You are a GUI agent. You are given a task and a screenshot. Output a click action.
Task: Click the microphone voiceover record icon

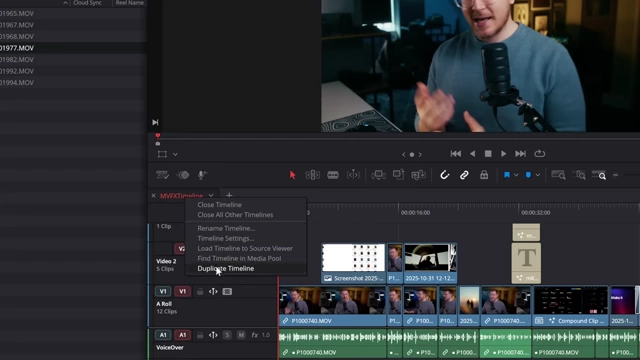pyautogui.click(x=202, y=175)
